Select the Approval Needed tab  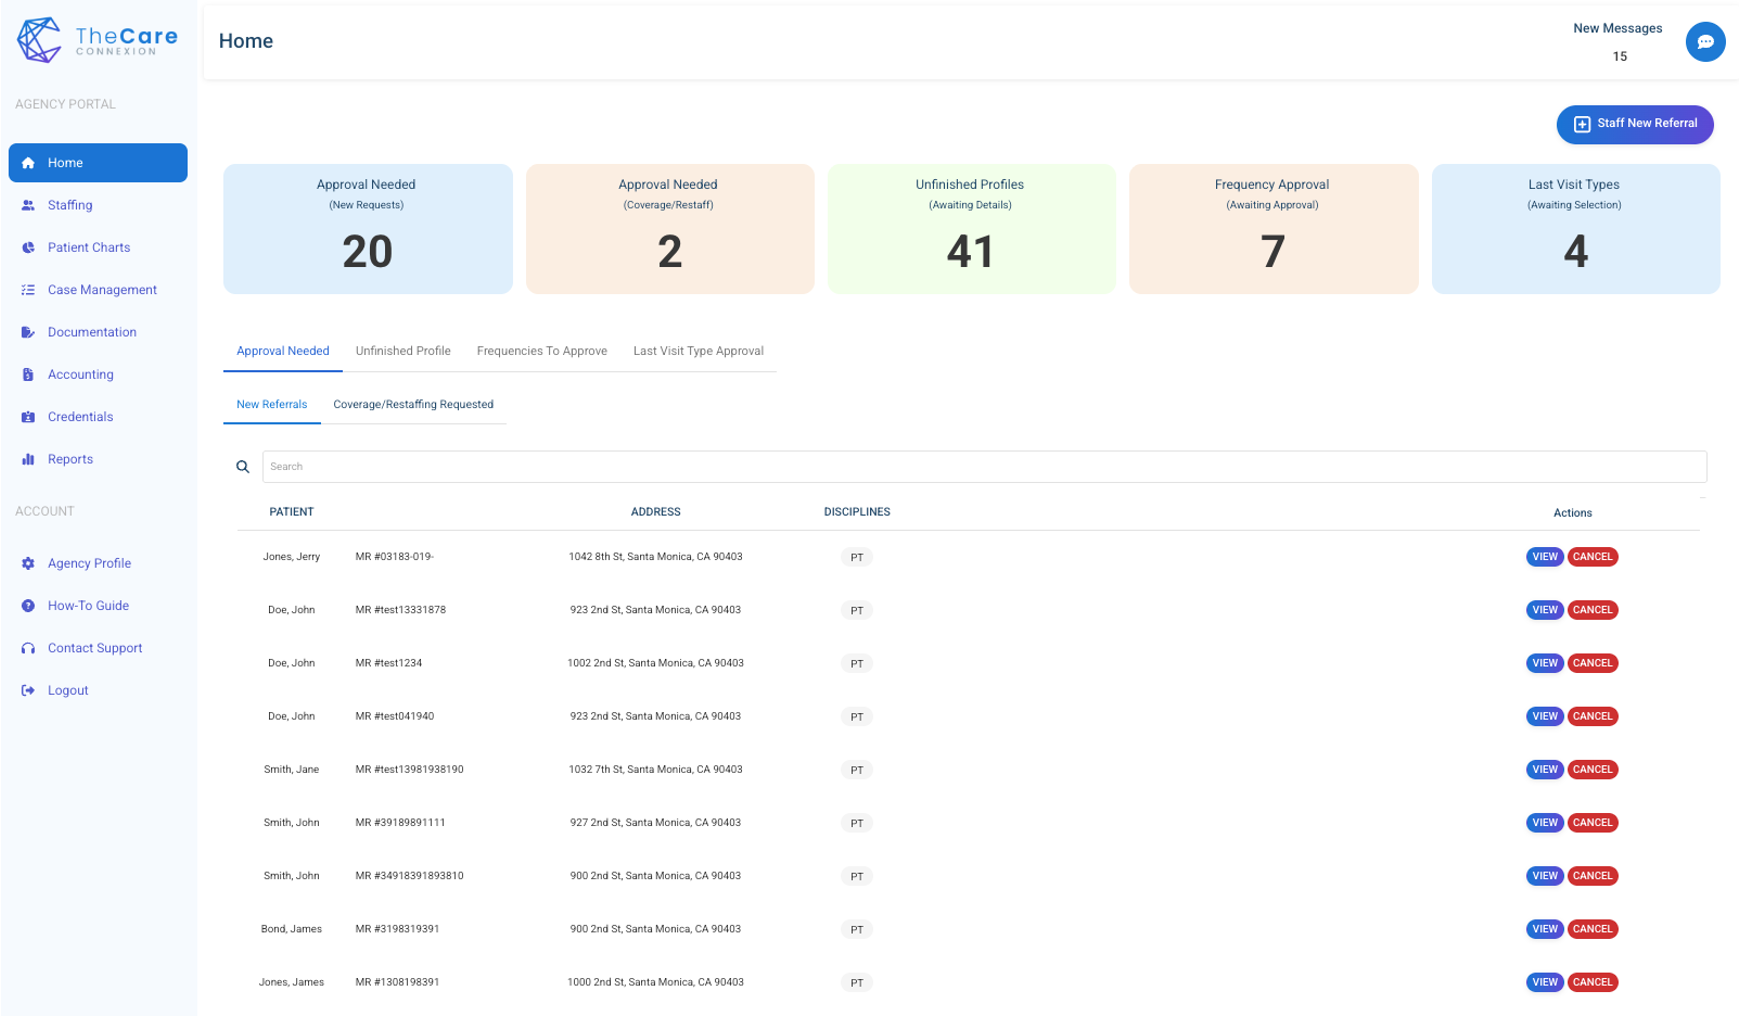pos(283,351)
